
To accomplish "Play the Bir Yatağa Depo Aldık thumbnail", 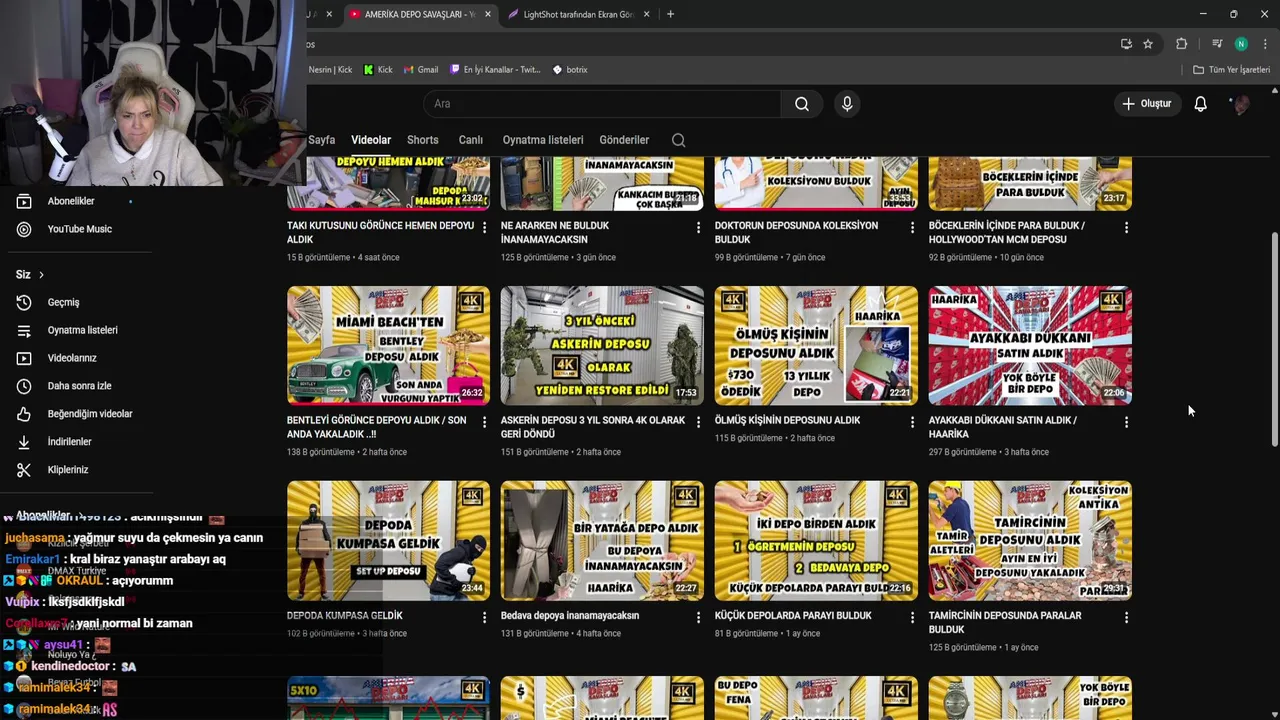I will [x=602, y=540].
